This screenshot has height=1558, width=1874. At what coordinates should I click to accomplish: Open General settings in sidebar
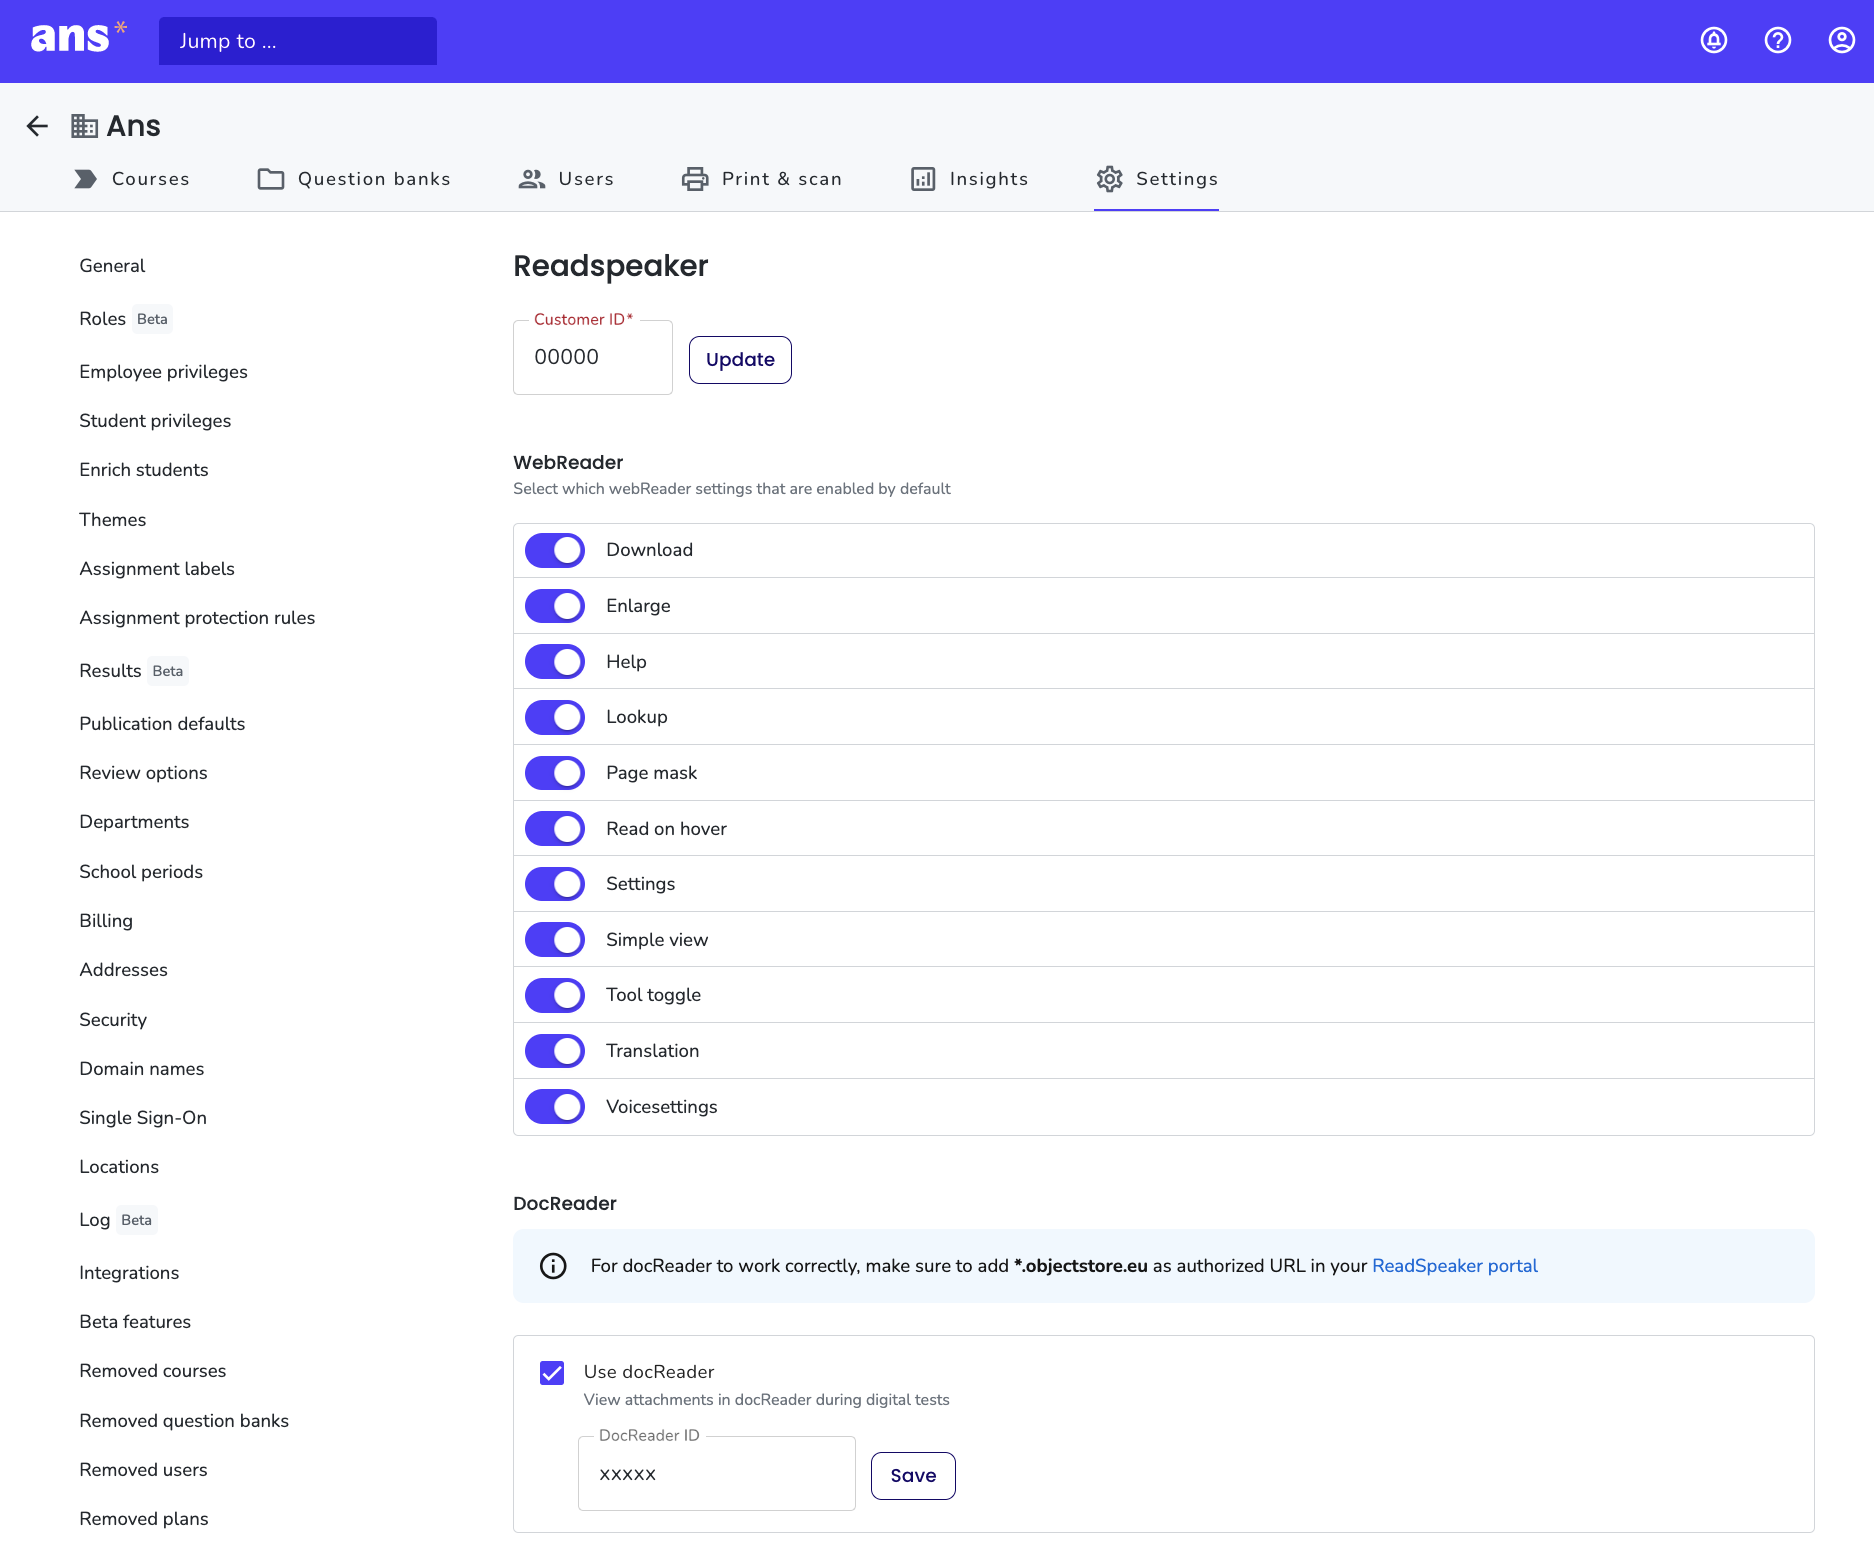click(112, 266)
